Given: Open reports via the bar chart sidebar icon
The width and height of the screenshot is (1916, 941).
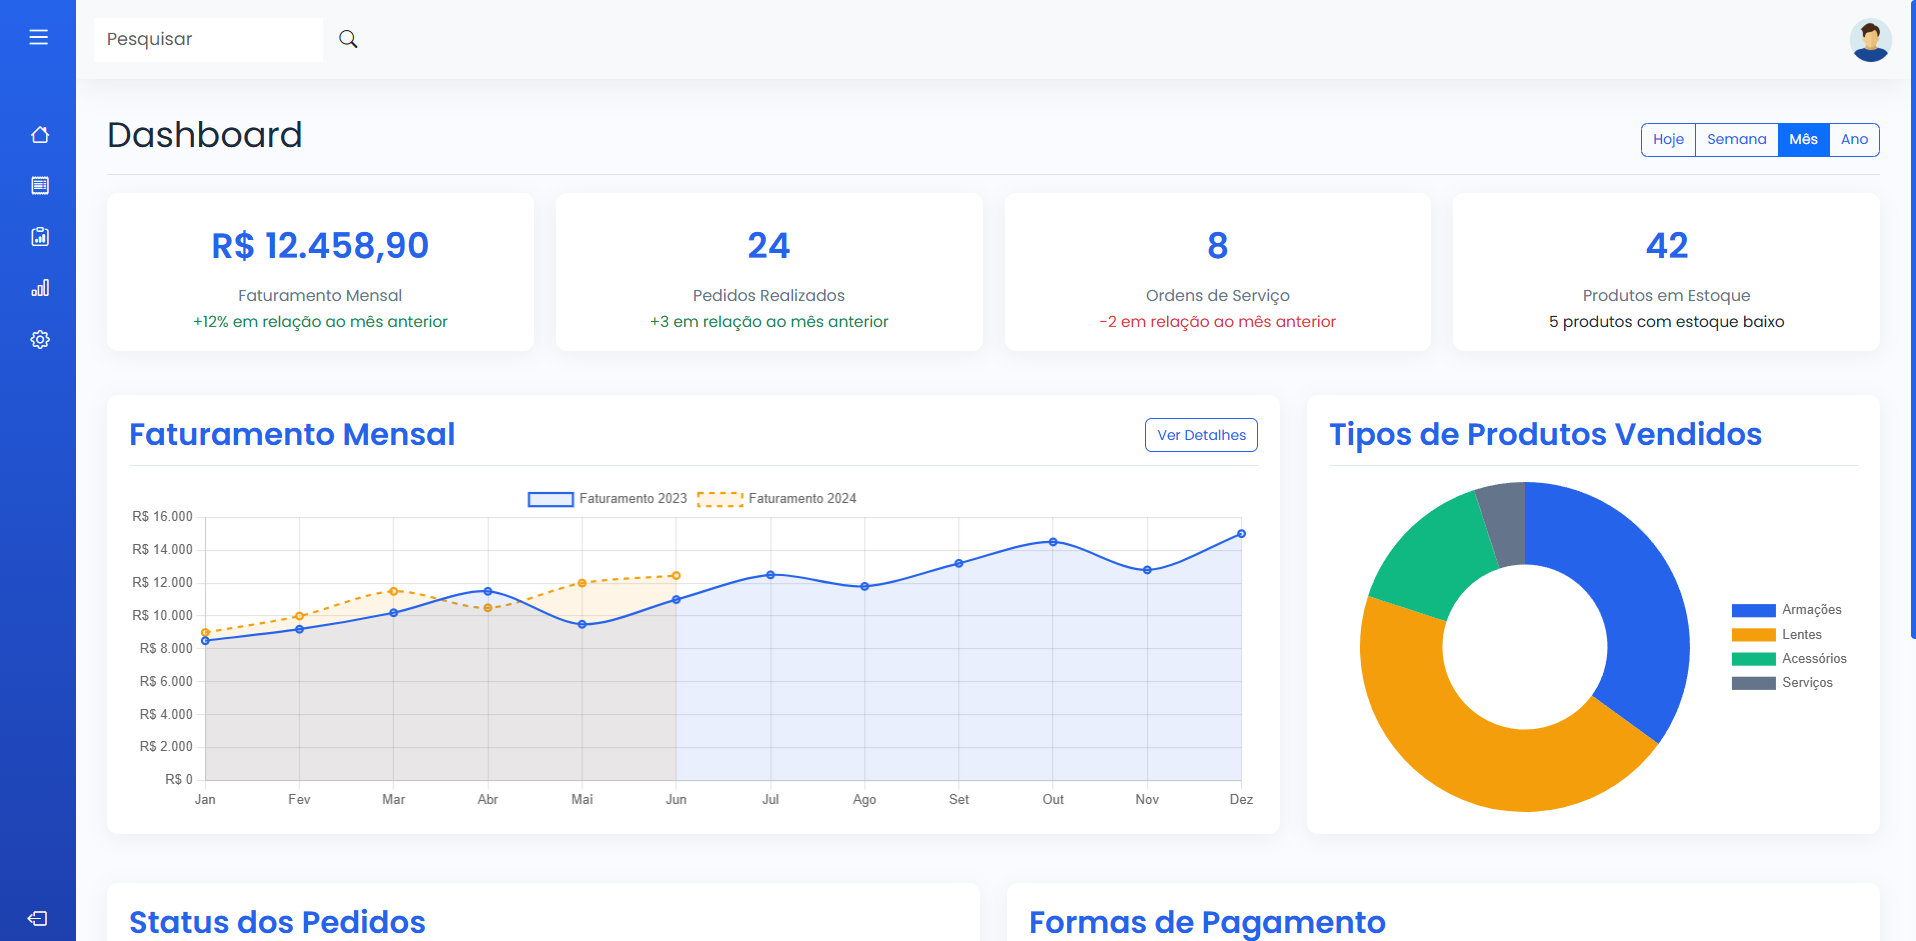Looking at the screenshot, I should point(40,288).
